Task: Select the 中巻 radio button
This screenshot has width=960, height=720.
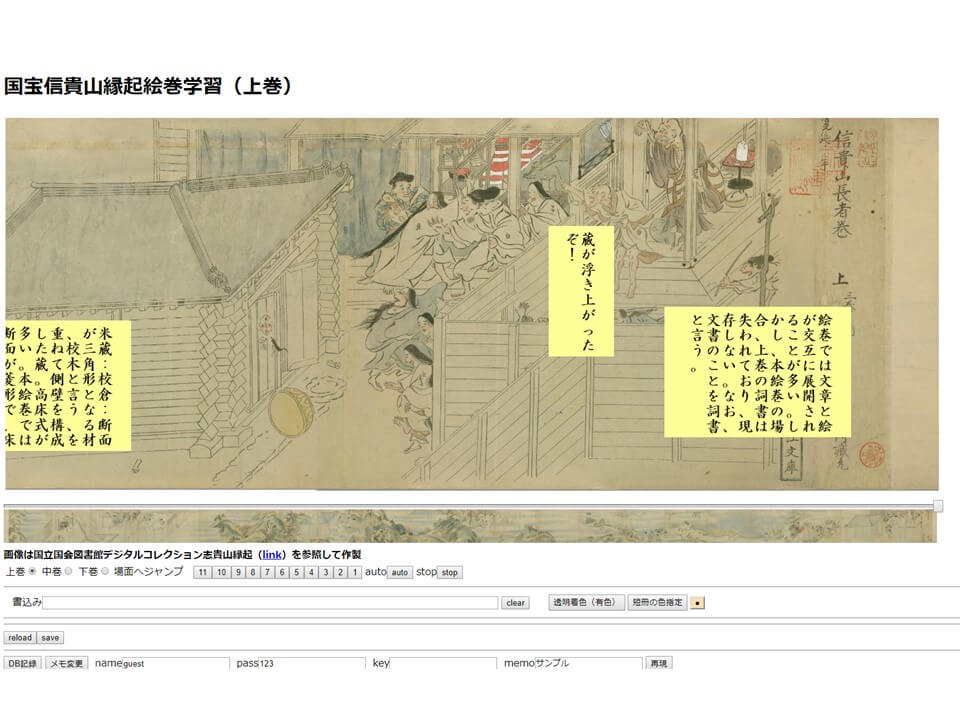Action: [x=69, y=571]
